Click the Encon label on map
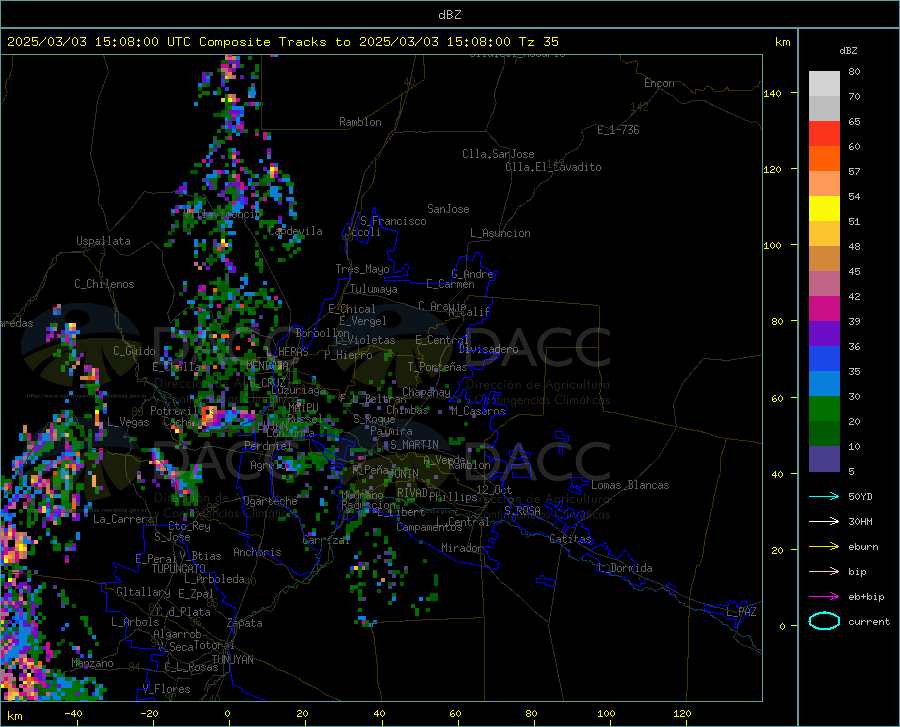The height and width of the screenshot is (727, 900). point(659,83)
